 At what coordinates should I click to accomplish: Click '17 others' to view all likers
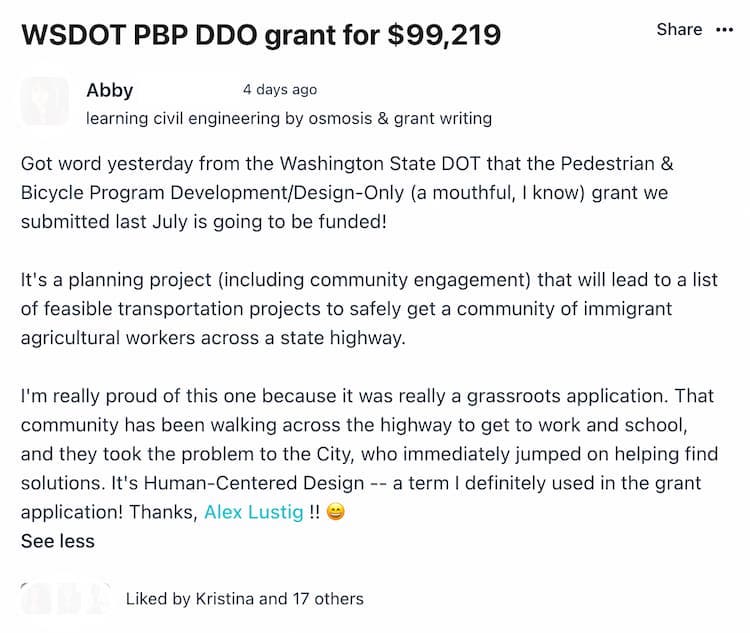328,599
